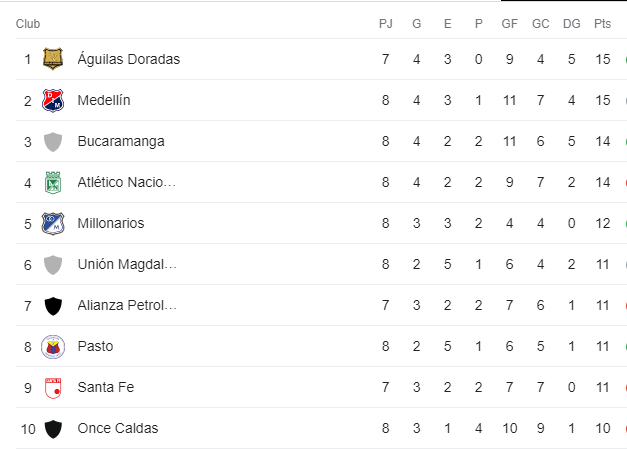Click the Atlético Nacional green crest
Image resolution: width=627 pixels, height=449 pixels.
pyautogui.click(x=53, y=182)
